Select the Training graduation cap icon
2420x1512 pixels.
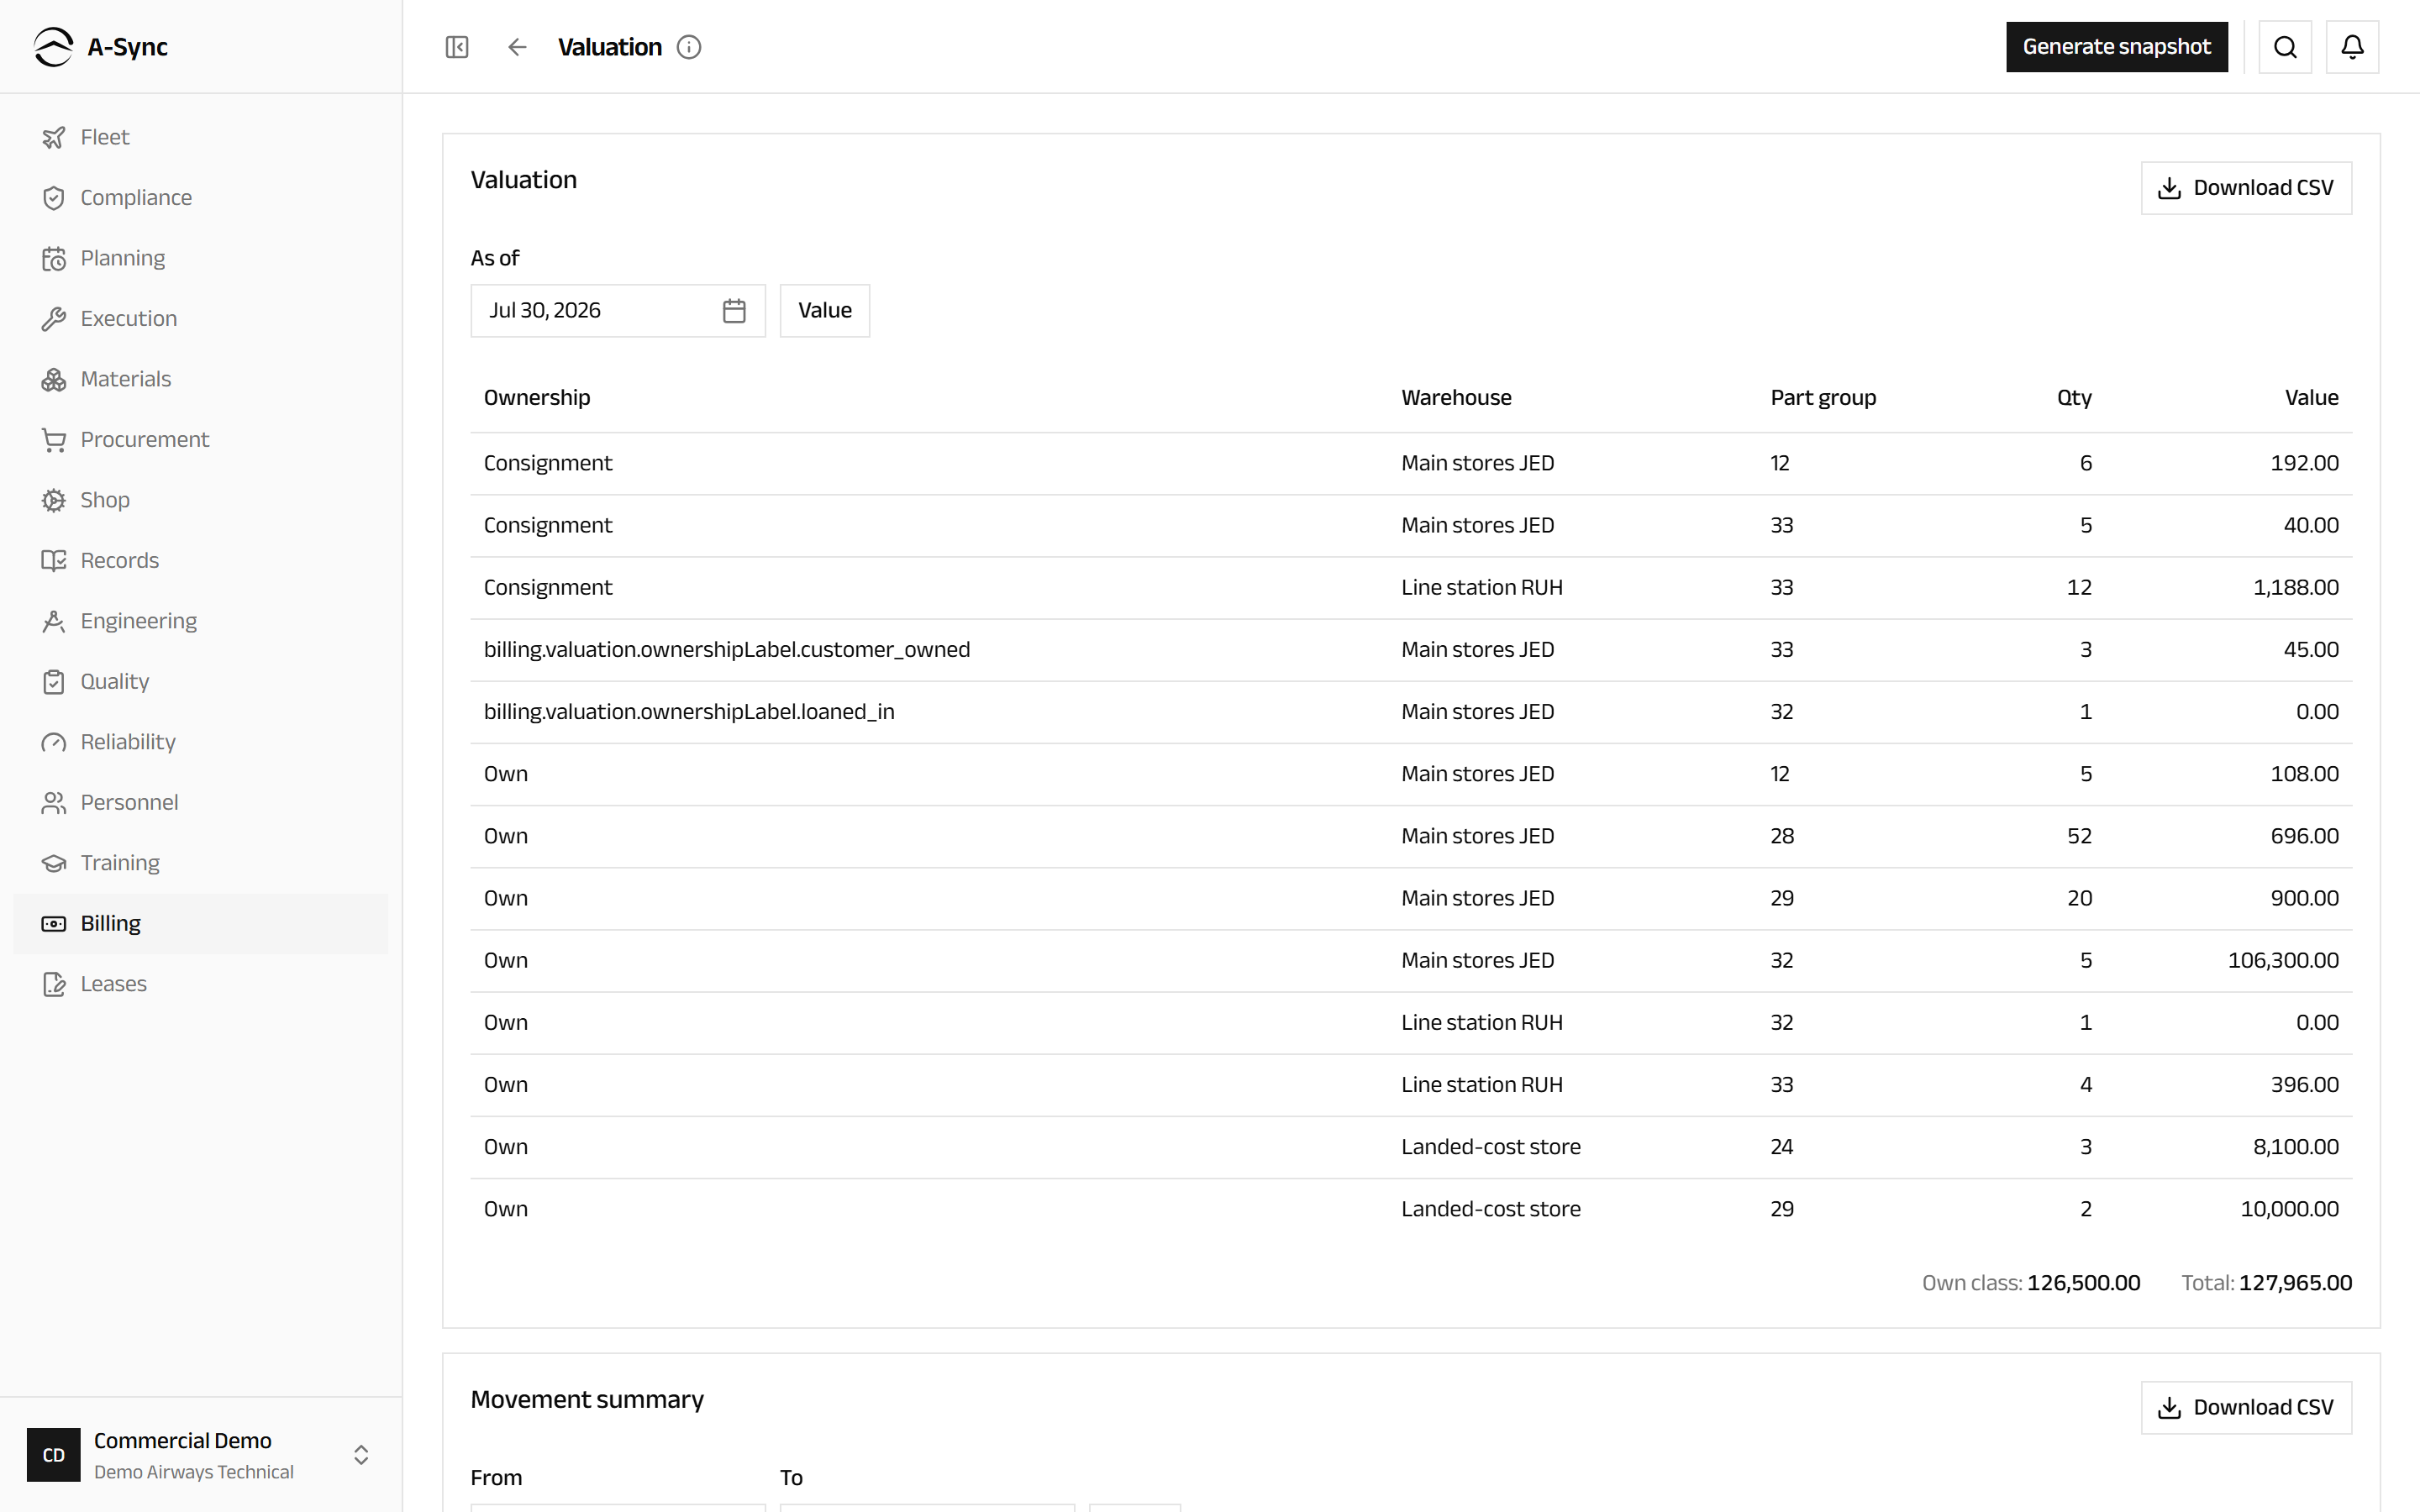[x=54, y=863]
